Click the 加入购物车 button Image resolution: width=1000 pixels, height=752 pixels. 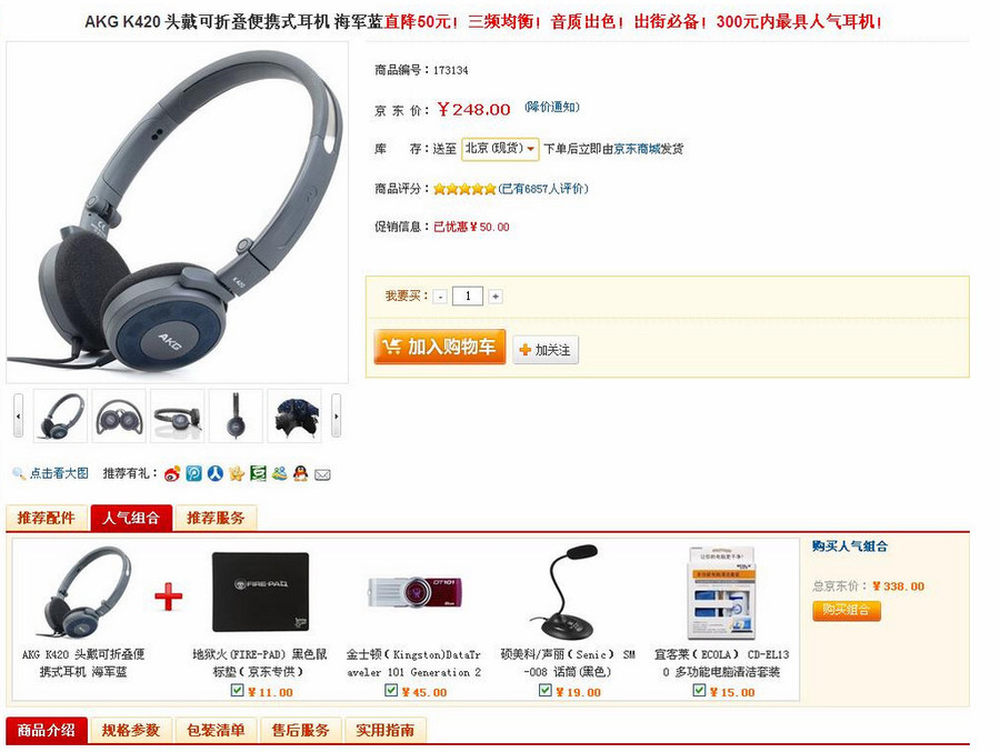(440, 347)
